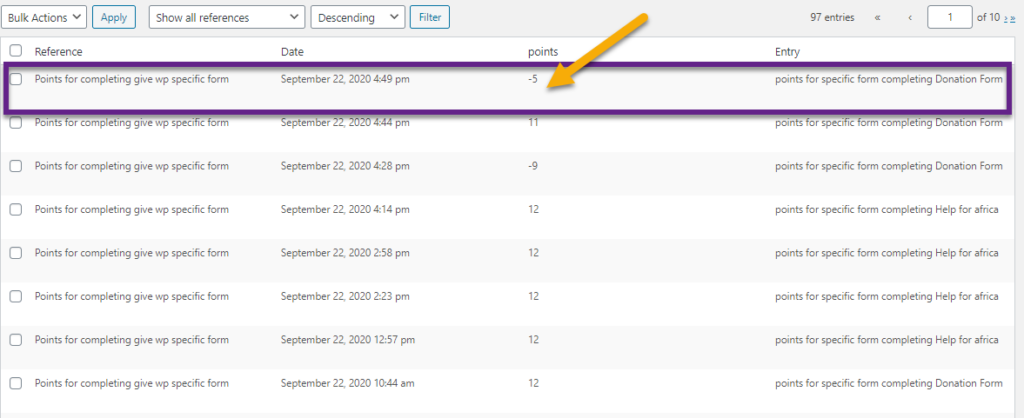The height and width of the screenshot is (418, 1024).
Task: Select checkbox for September 22 4:28 pm row
Action: (x=16, y=166)
